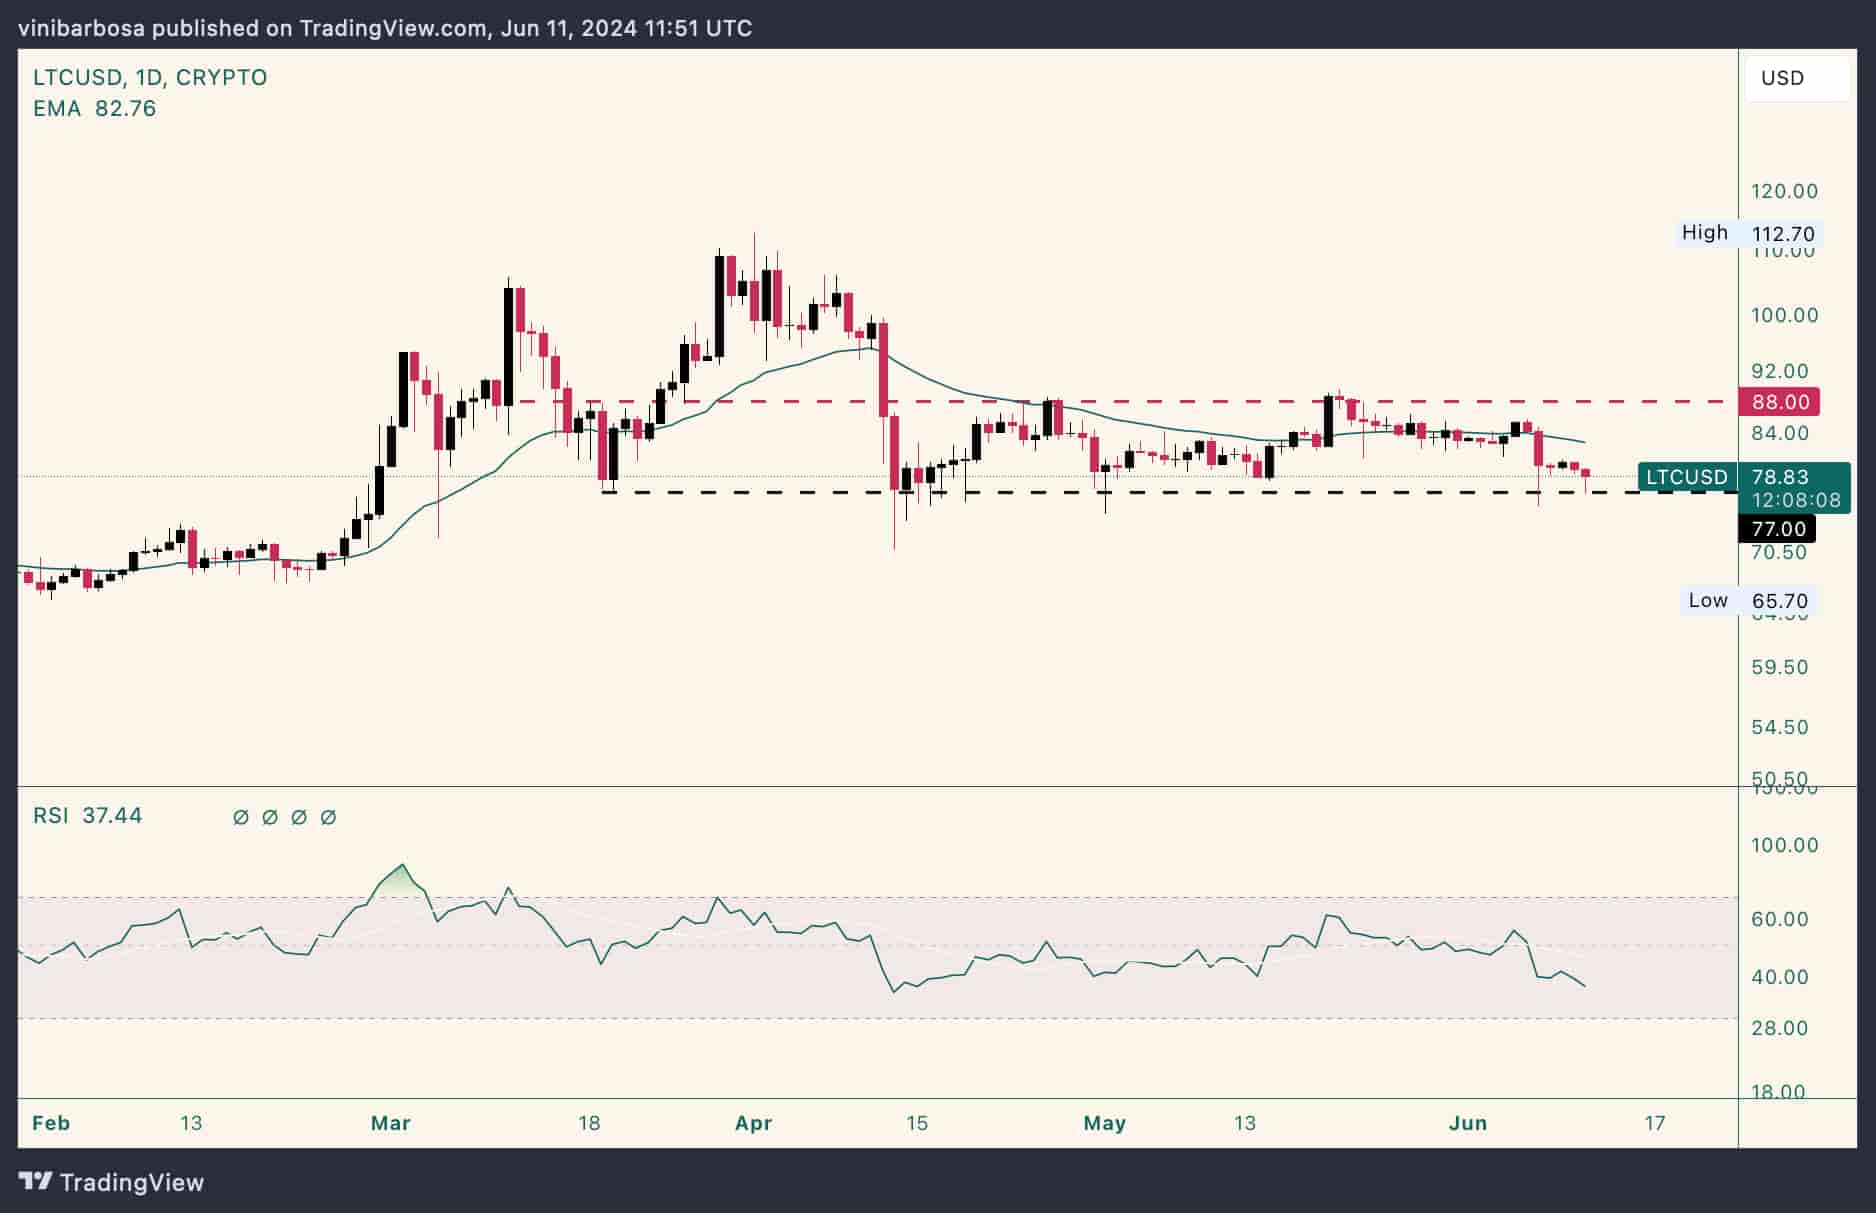
Task: Open the LTCUSD symbol menu in the legend
Action: click(75, 76)
